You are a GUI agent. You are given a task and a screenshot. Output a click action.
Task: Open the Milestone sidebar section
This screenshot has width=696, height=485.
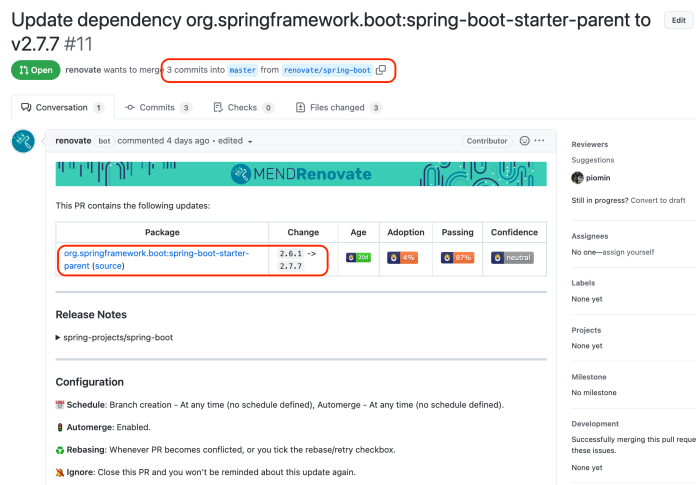click(x=589, y=377)
